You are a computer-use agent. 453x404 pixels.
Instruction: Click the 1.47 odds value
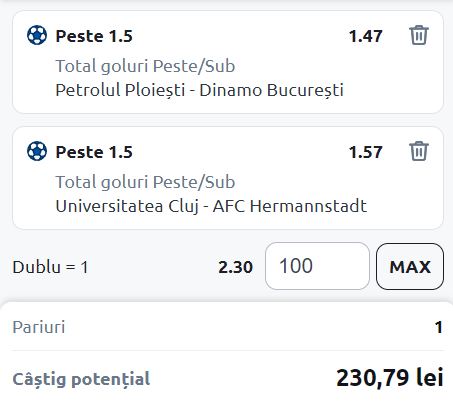365,36
